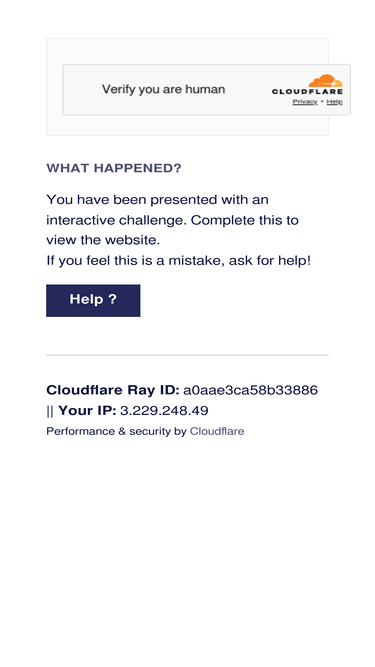375x667 pixels.
Task: Click the CLOUDFLARE wordmark in the widget
Action: (307, 91)
